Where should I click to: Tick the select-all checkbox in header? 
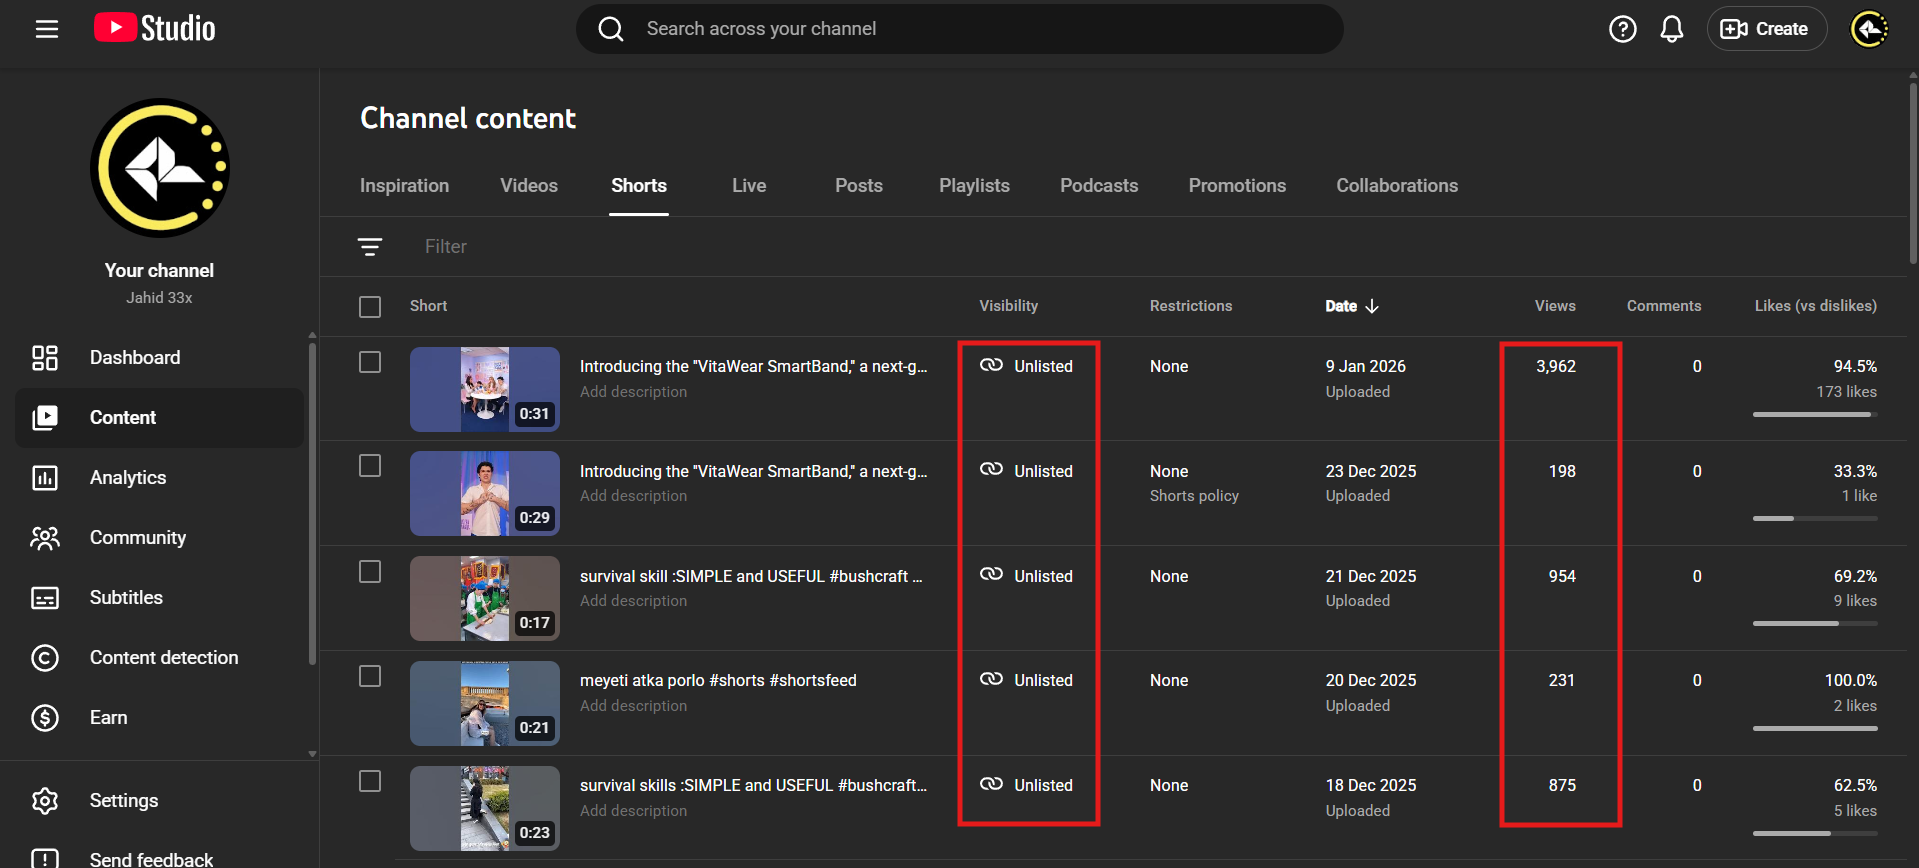pos(370,307)
